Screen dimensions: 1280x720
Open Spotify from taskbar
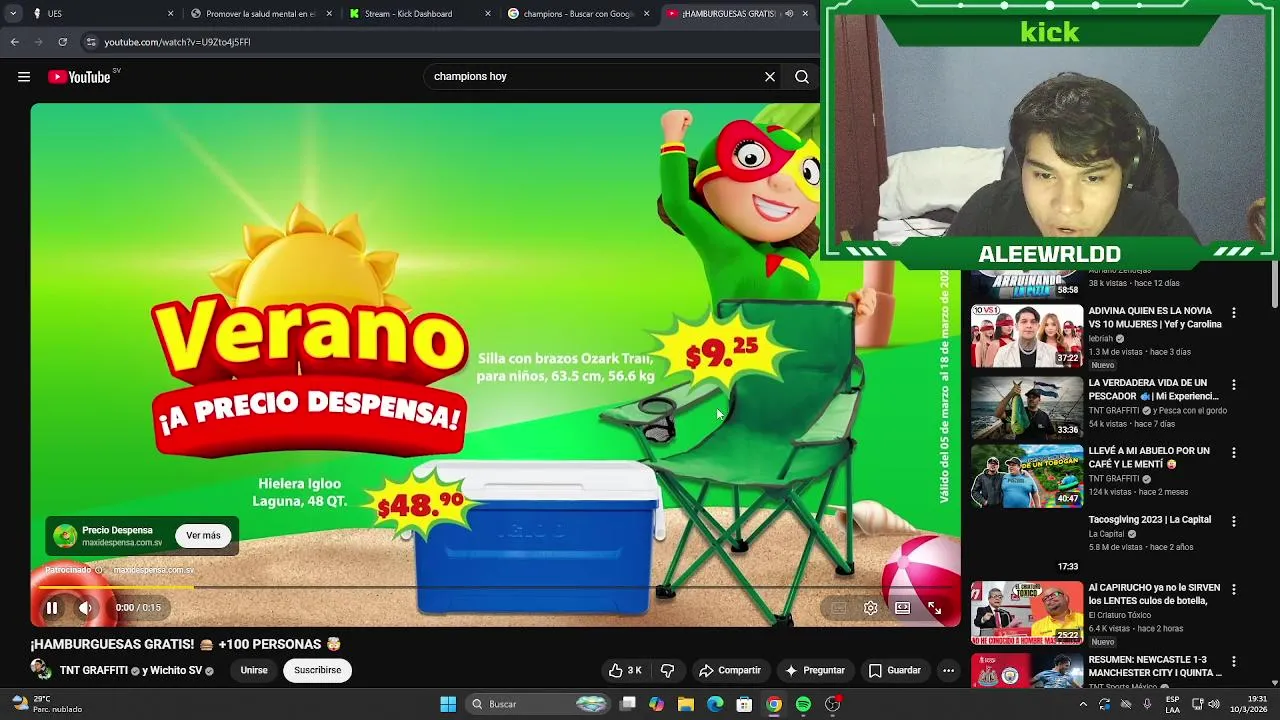(x=803, y=704)
